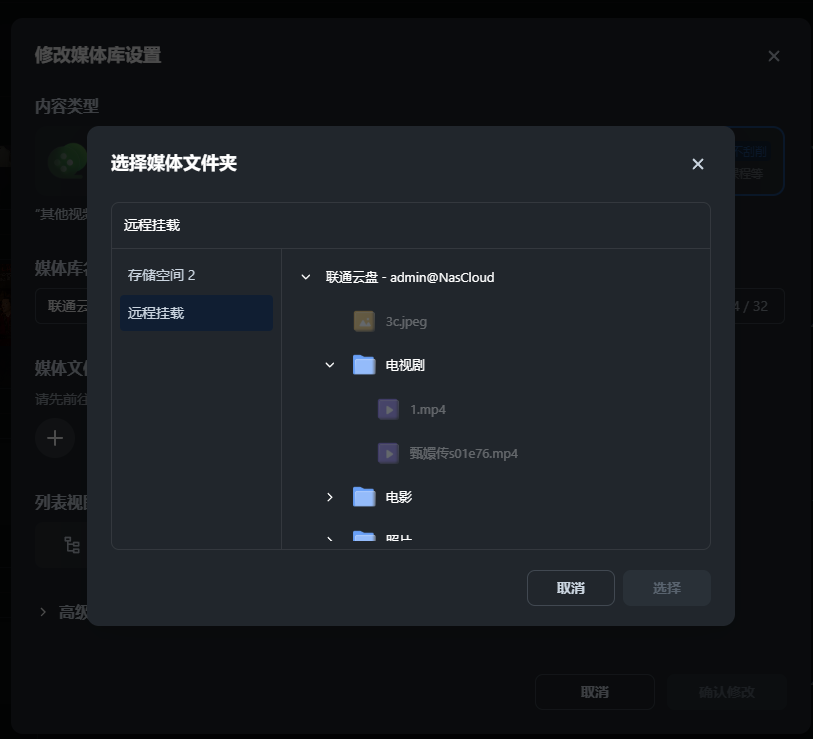
Task: Click the 选择 confirm selection button
Action: 666,588
